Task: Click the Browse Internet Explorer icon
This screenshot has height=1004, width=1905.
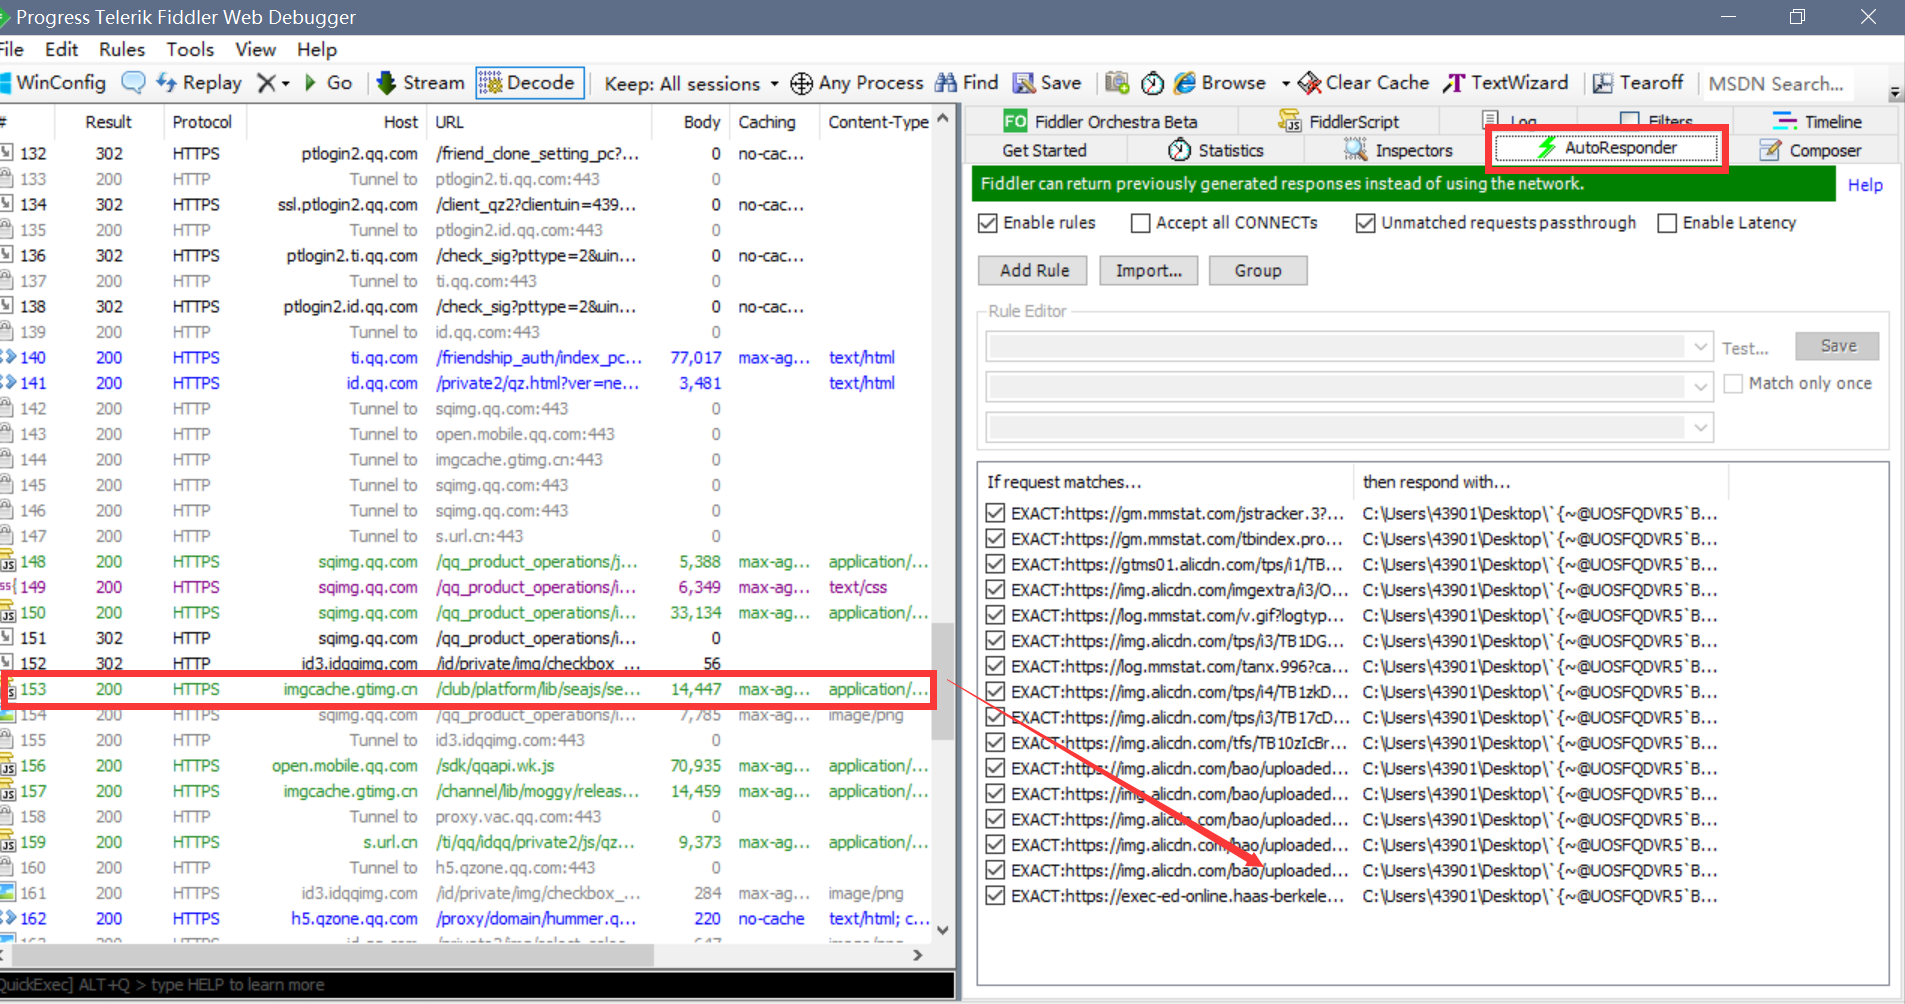Action: click(x=1185, y=83)
